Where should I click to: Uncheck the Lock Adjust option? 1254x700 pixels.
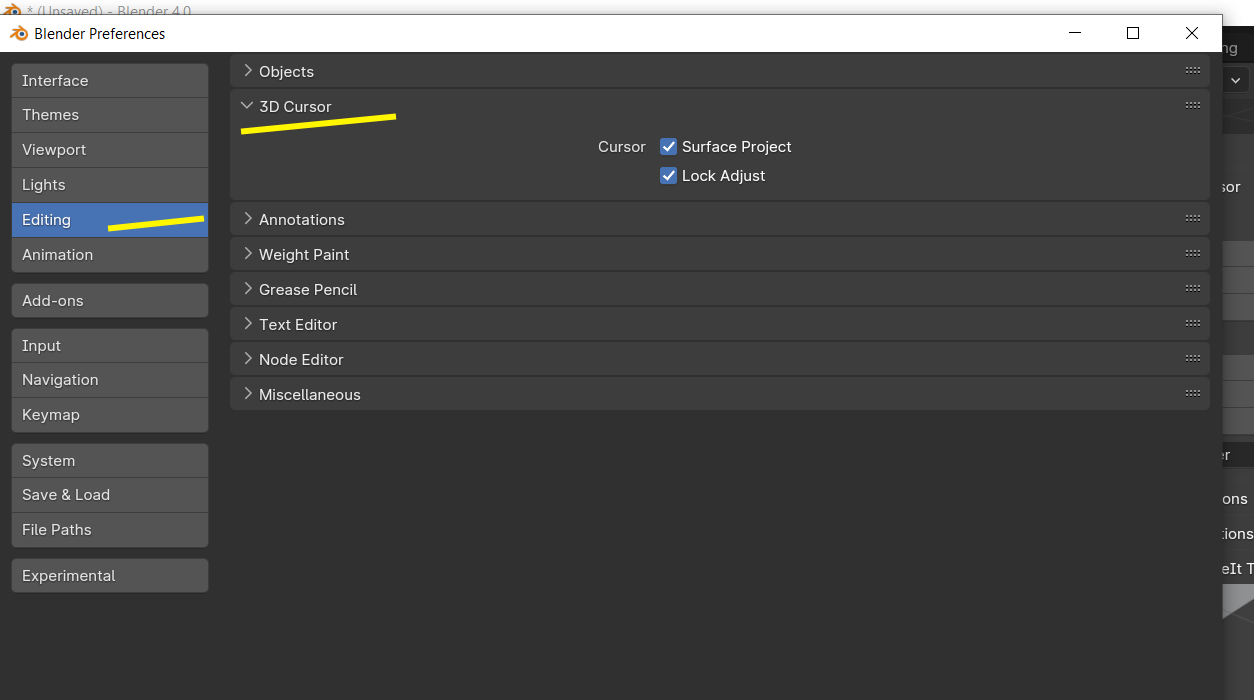tap(669, 176)
